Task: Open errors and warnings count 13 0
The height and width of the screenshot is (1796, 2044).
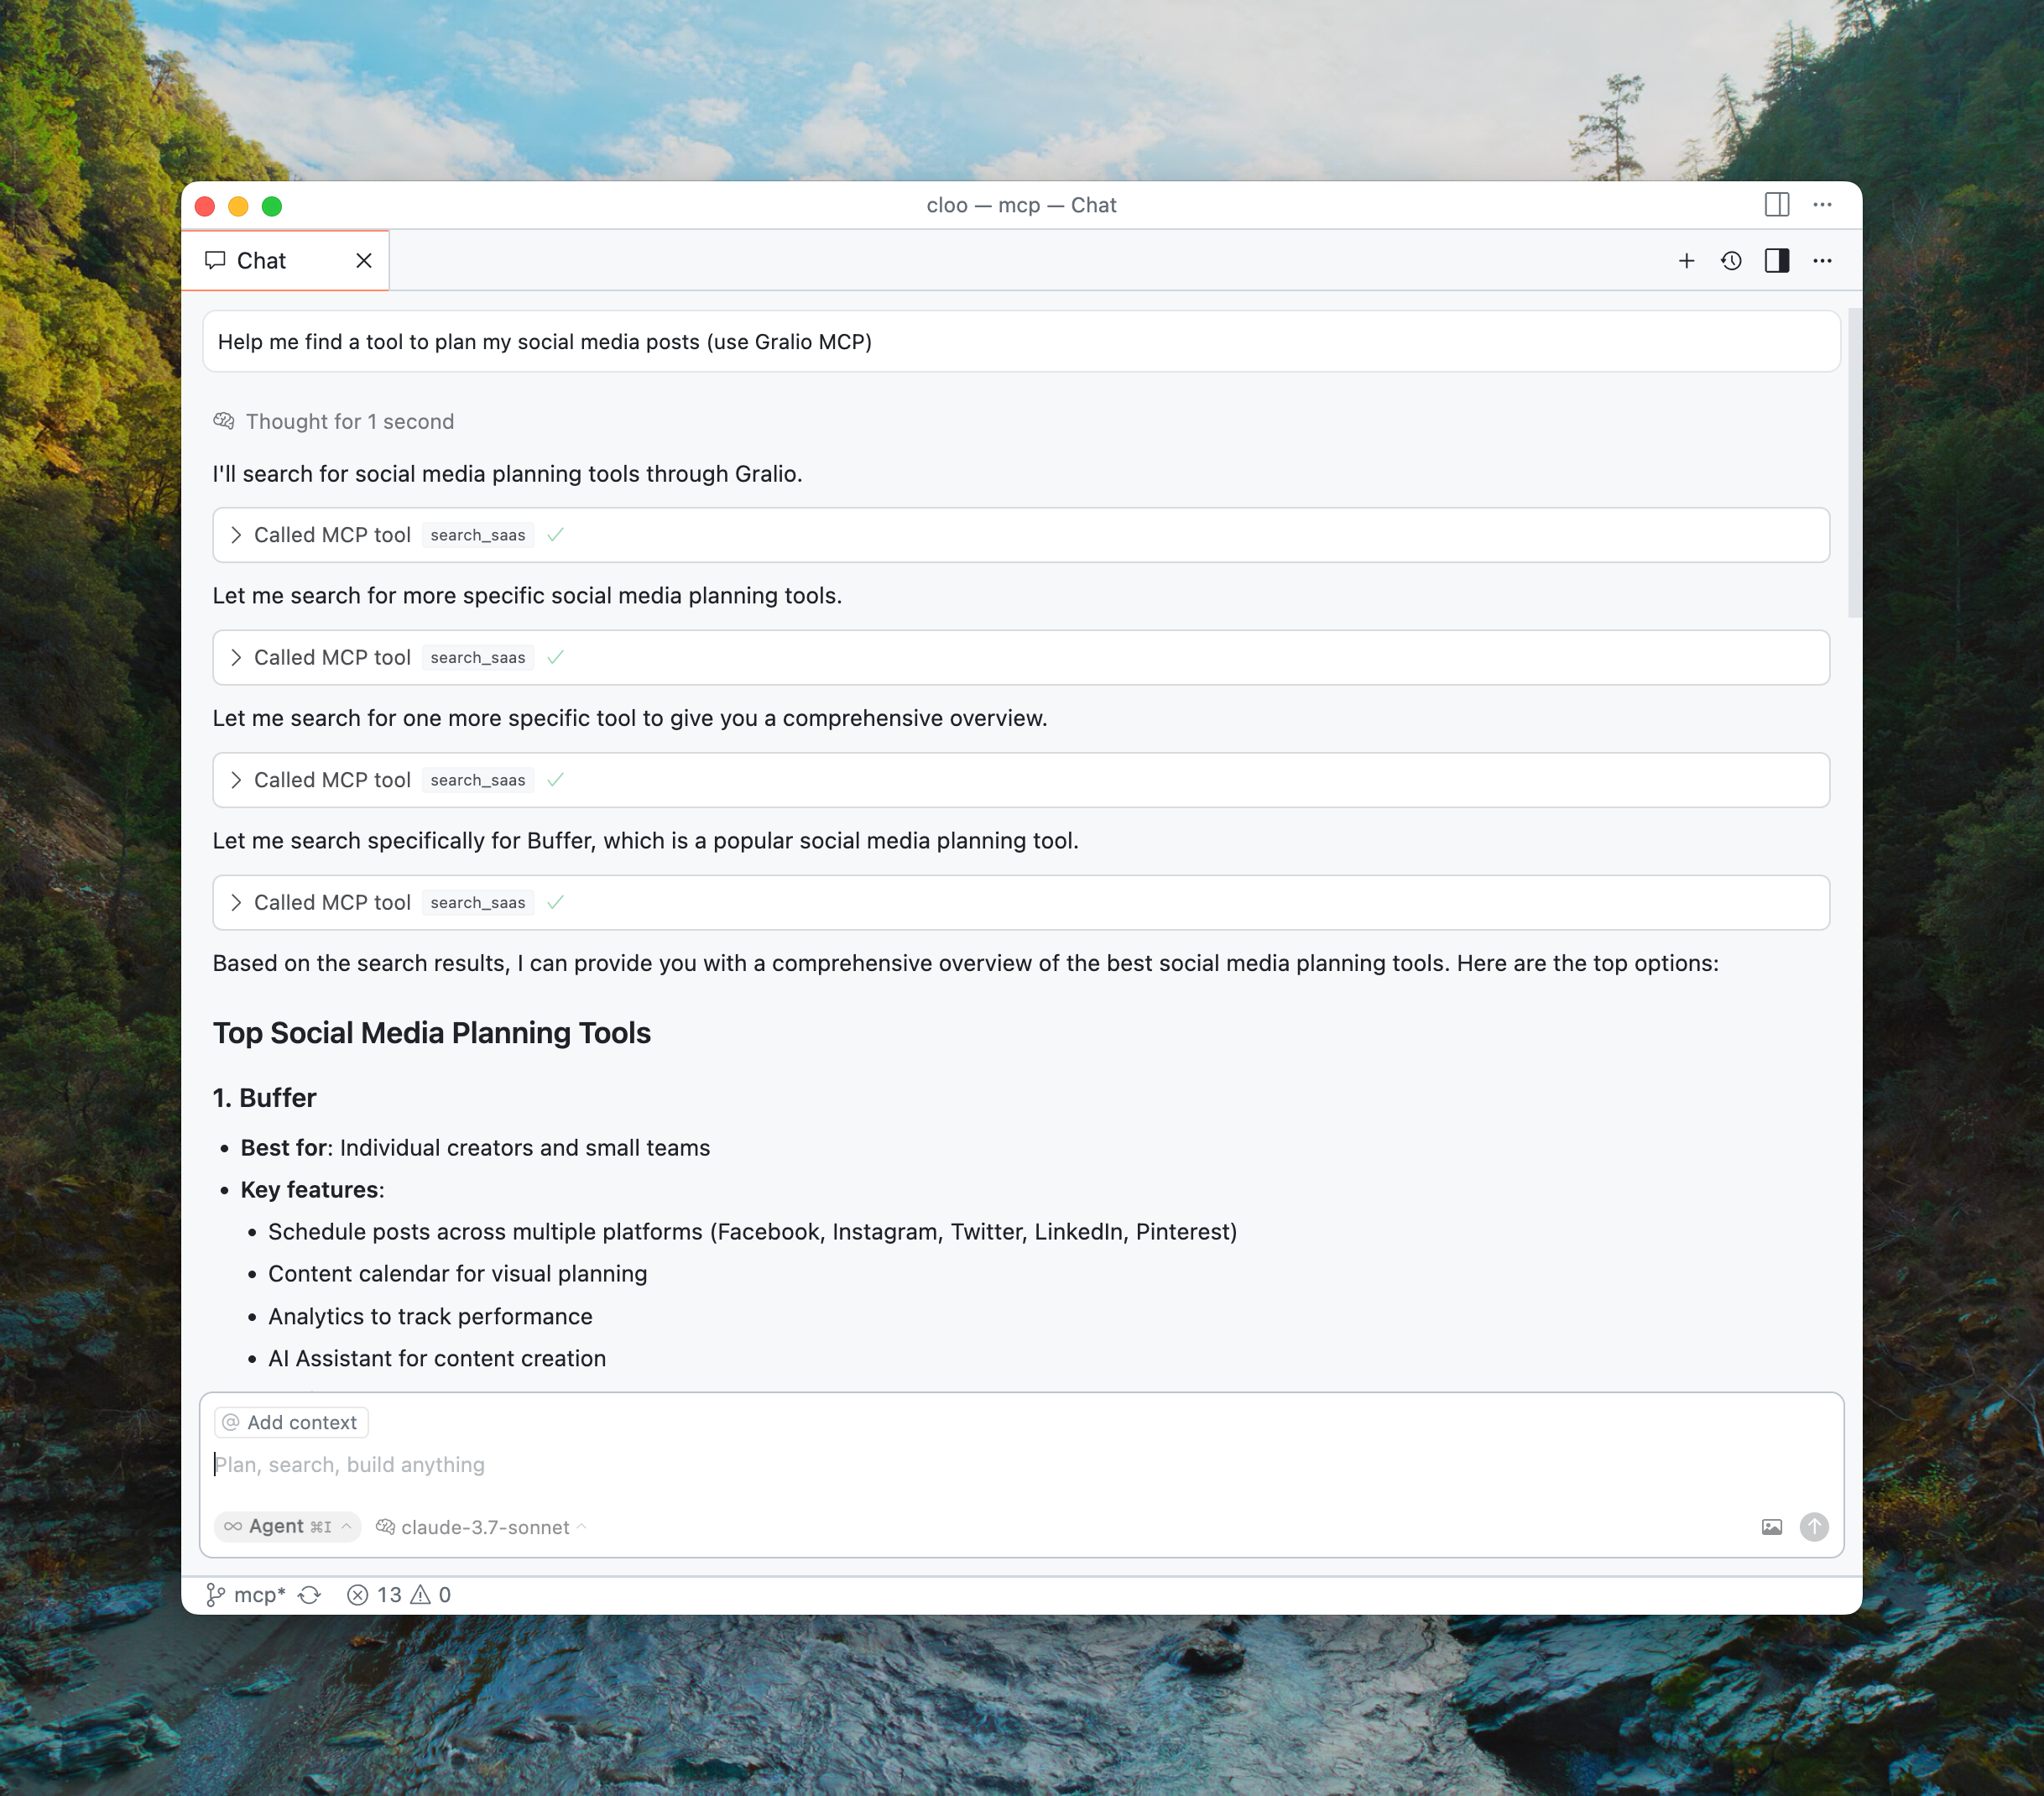Action: coord(399,1595)
